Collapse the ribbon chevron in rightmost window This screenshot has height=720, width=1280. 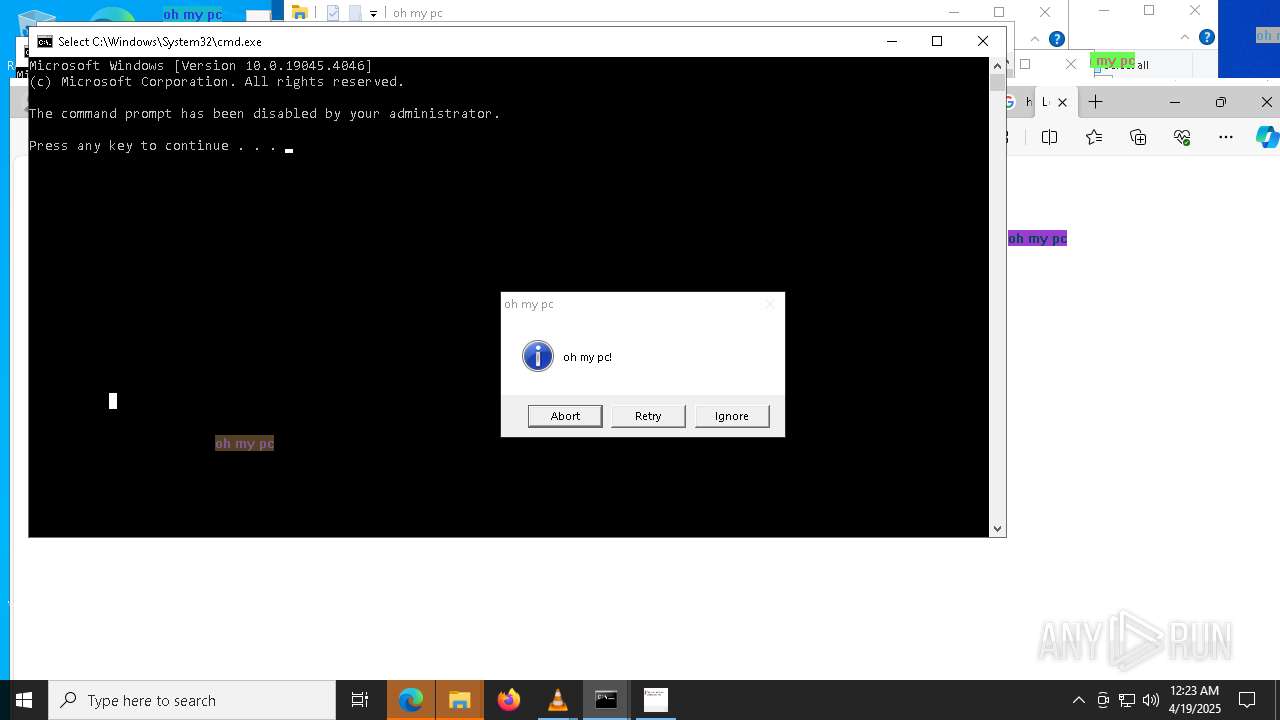point(1185,37)
